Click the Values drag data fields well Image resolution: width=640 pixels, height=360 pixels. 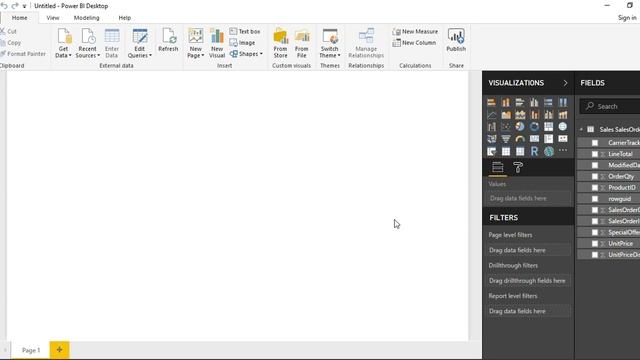529,198
